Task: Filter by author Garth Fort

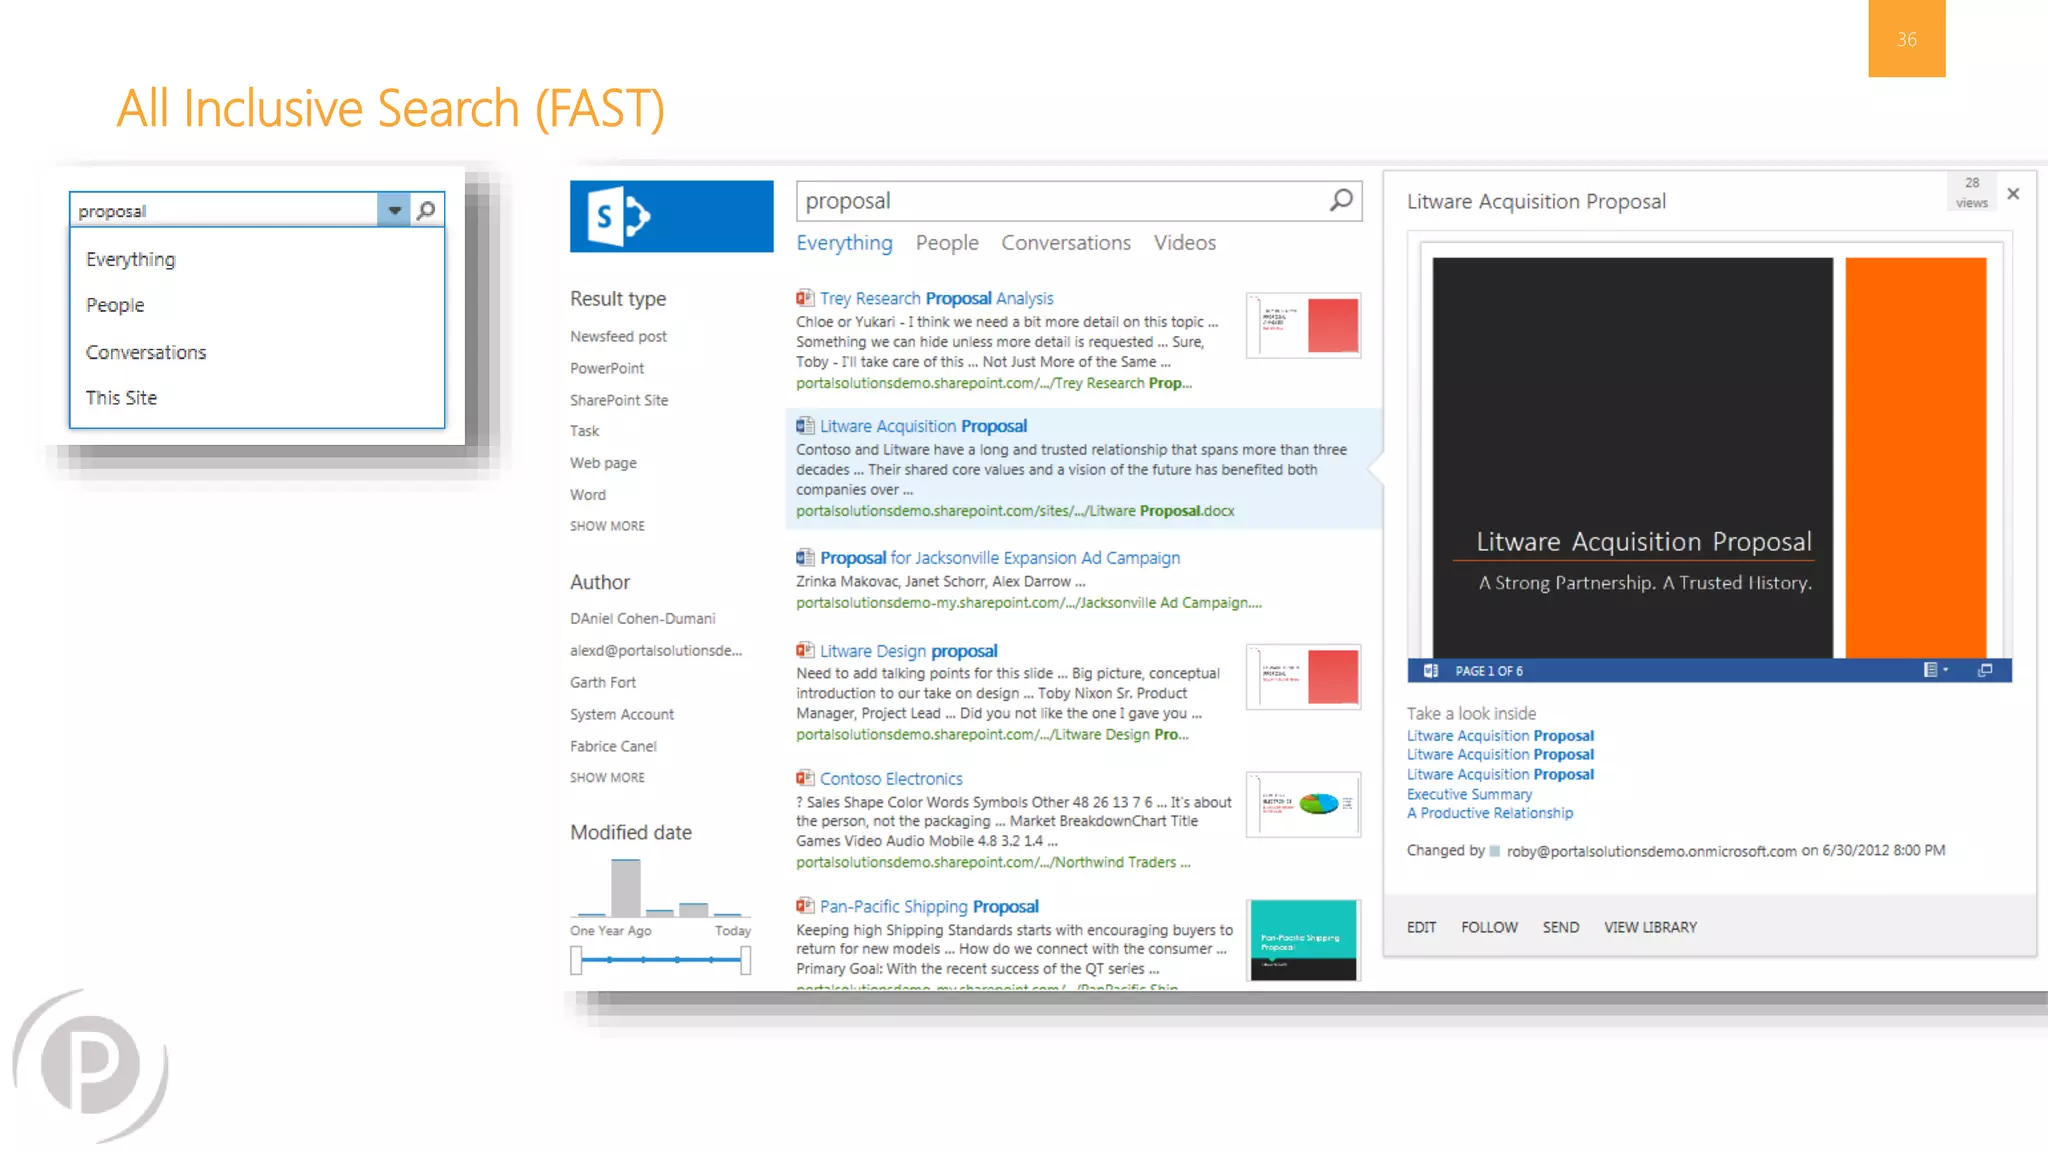Action: [603, 682]
